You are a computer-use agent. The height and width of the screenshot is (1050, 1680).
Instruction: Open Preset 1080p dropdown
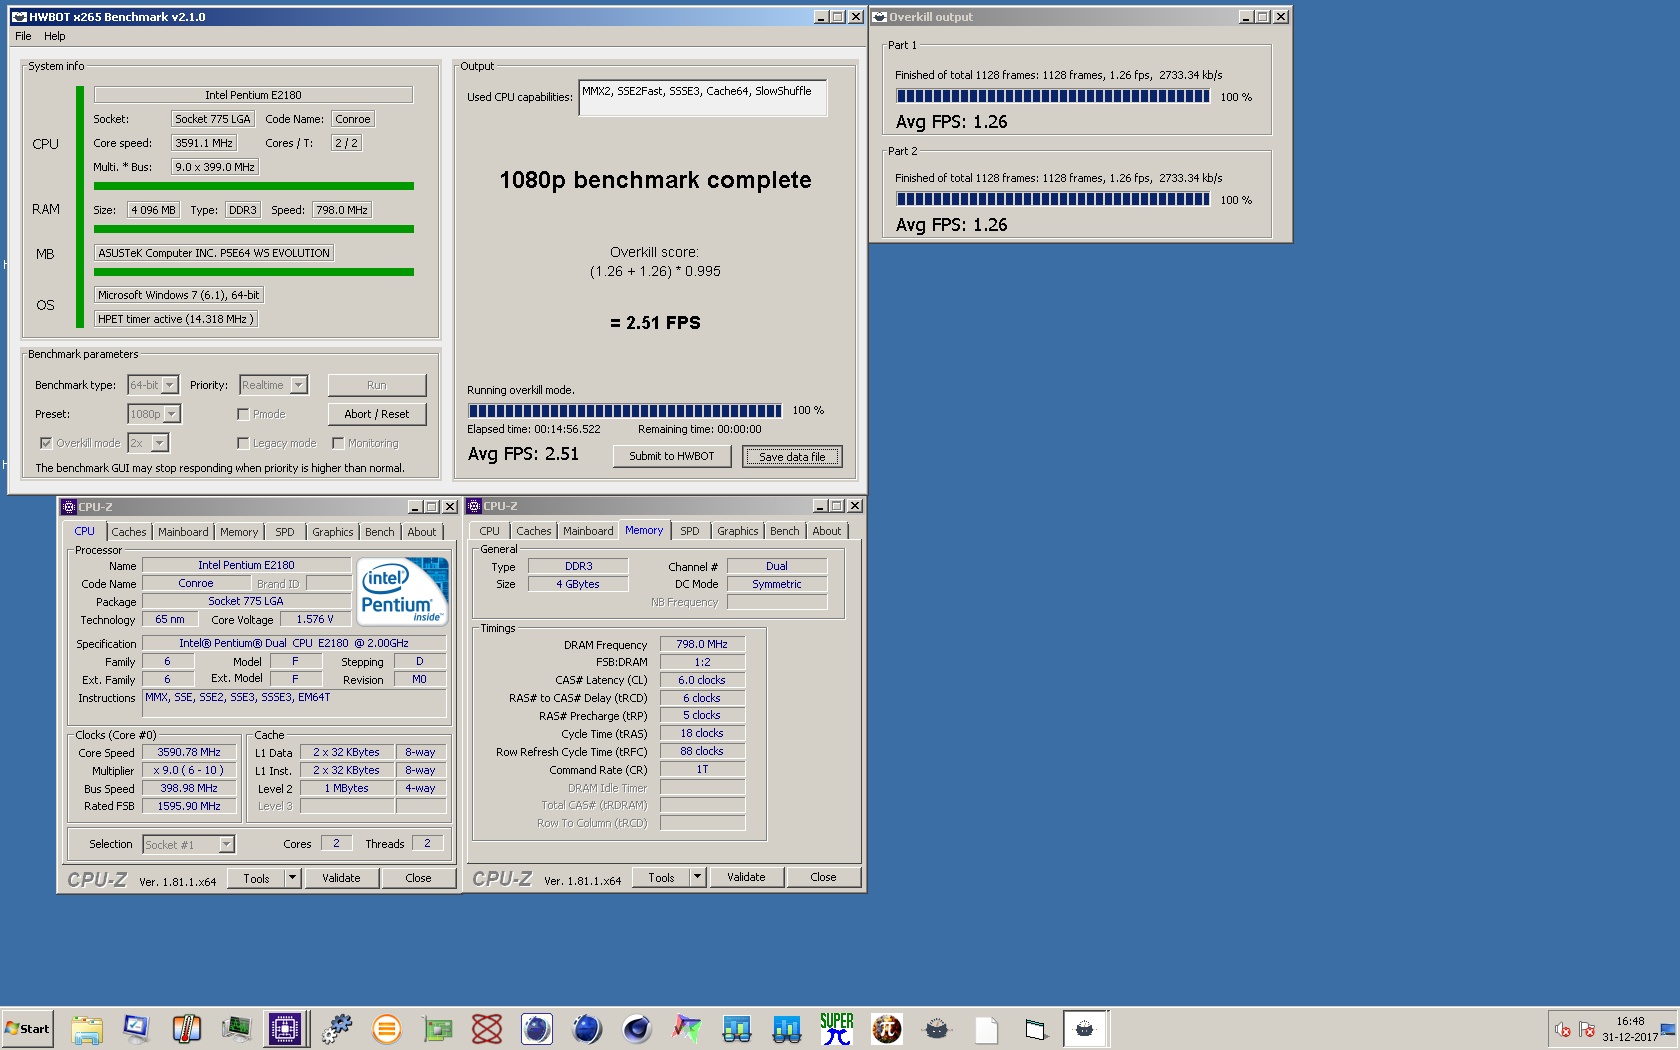click(154, 414)
